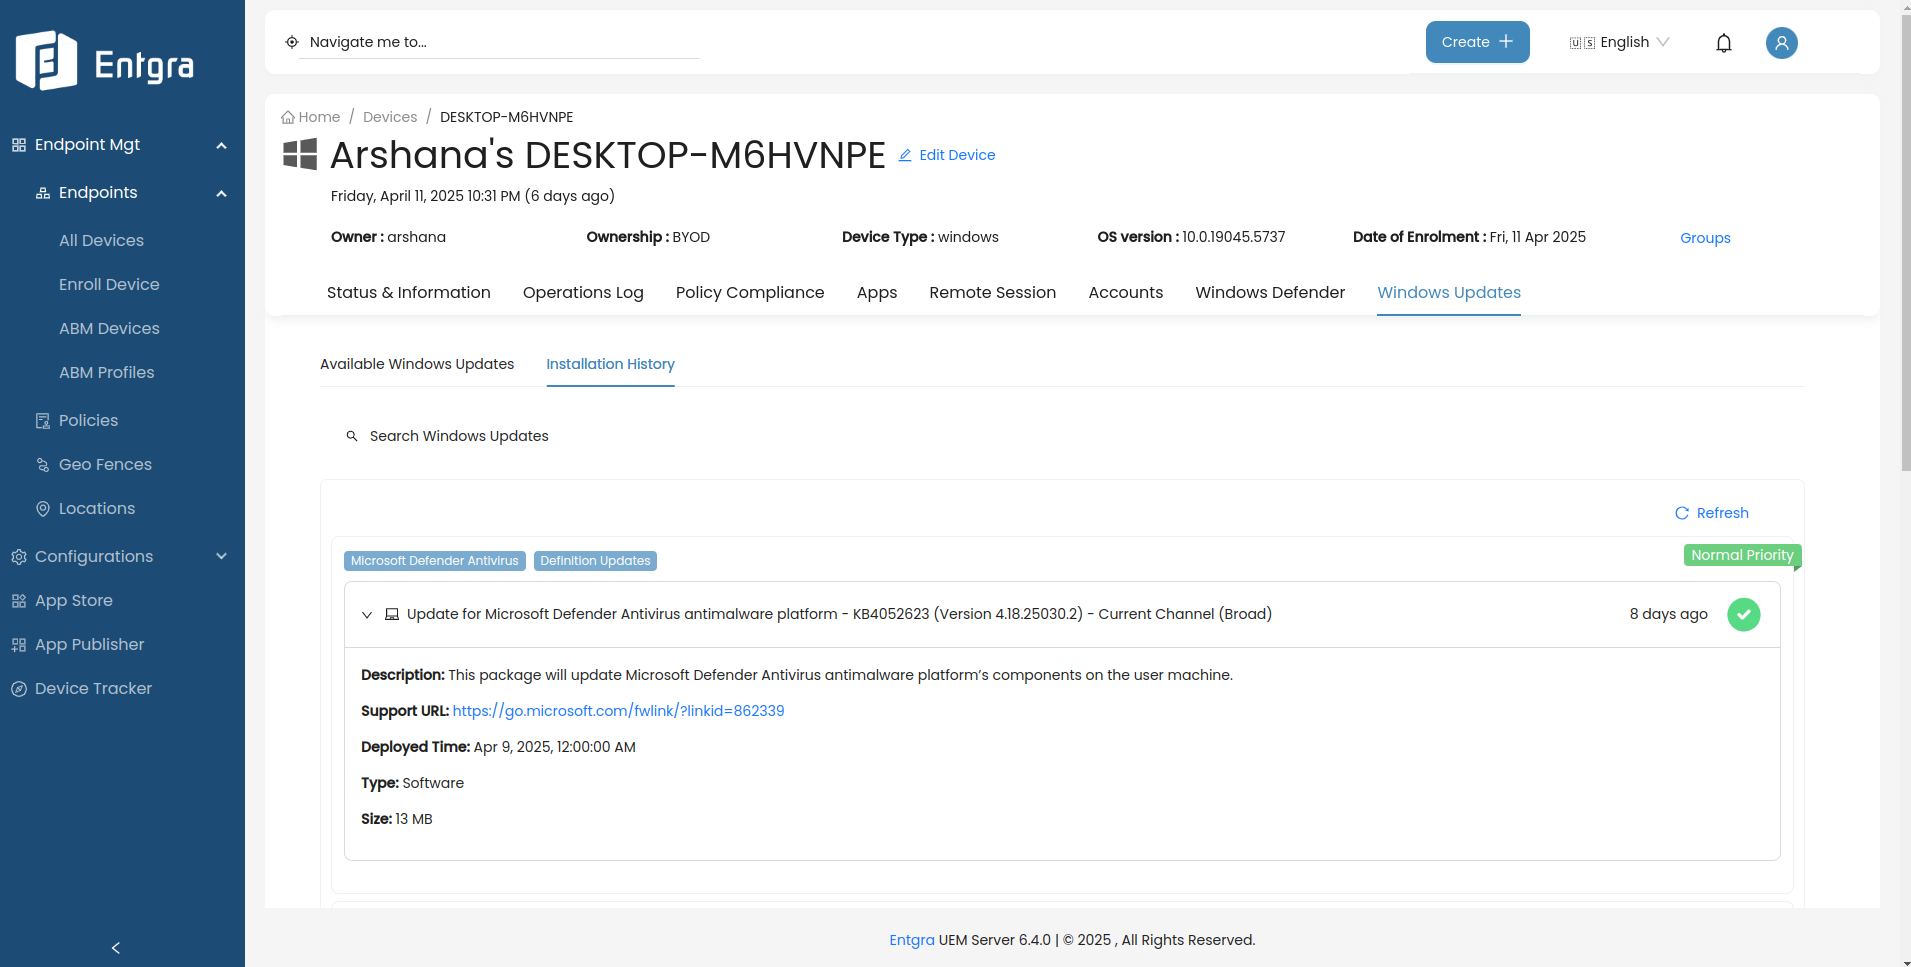Open the Groups link
Screen dimensions: 1911x967
click(1705, 238)
